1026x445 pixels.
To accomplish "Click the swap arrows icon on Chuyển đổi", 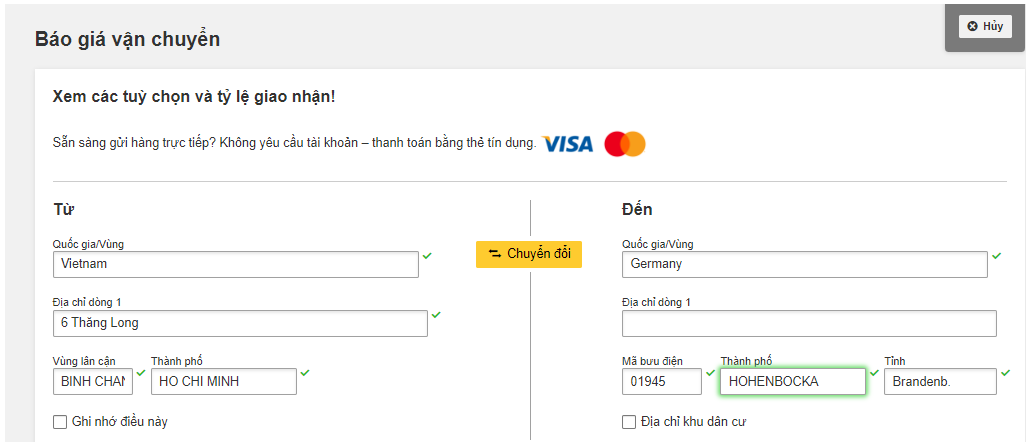I will [494, 254].
